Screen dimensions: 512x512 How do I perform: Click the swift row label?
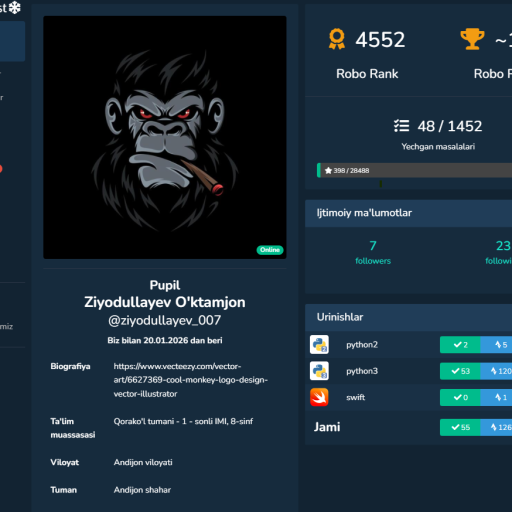point(356,397)
